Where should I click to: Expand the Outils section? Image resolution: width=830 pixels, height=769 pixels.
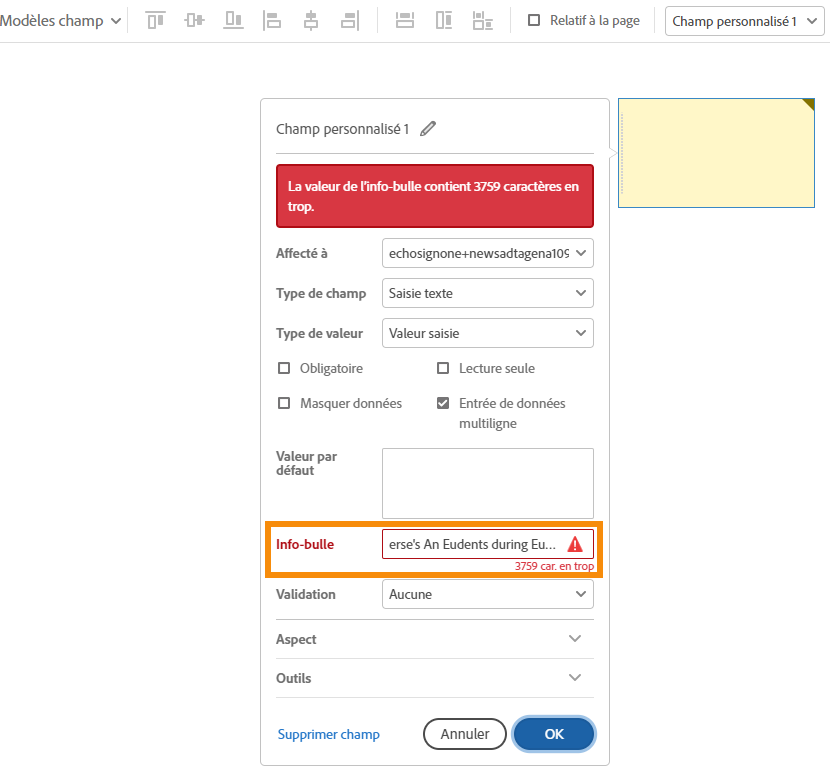435,678
